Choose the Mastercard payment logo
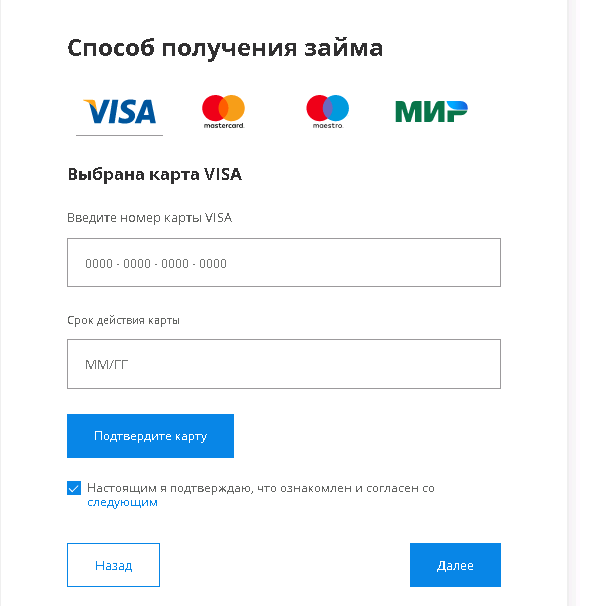Image resolution: width=603 pixels, height=606 pixels. click(x=223, y=108)
